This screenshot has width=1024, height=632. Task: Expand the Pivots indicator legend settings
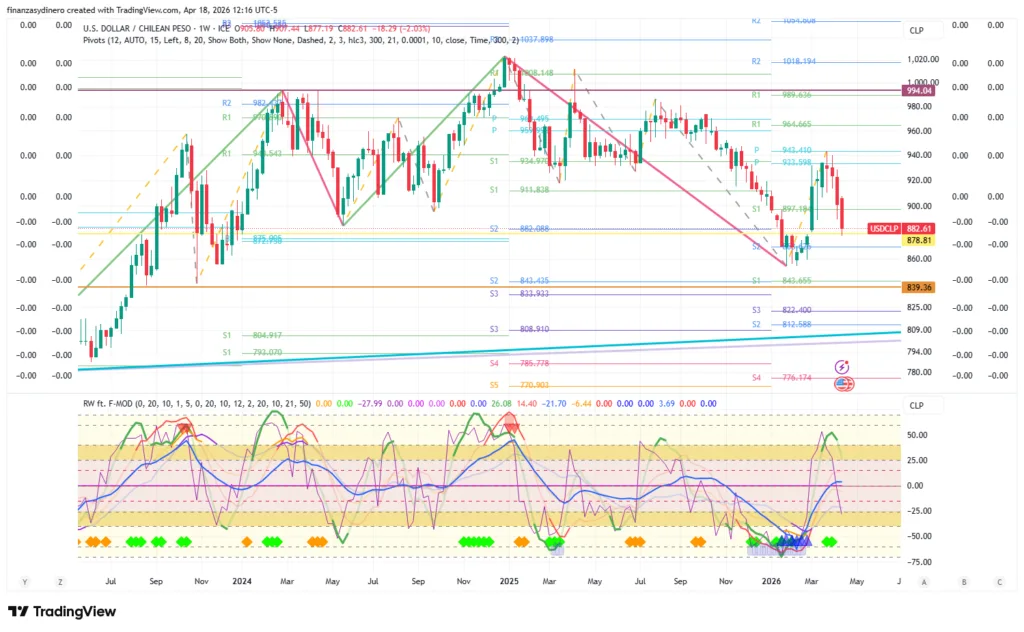300,40
